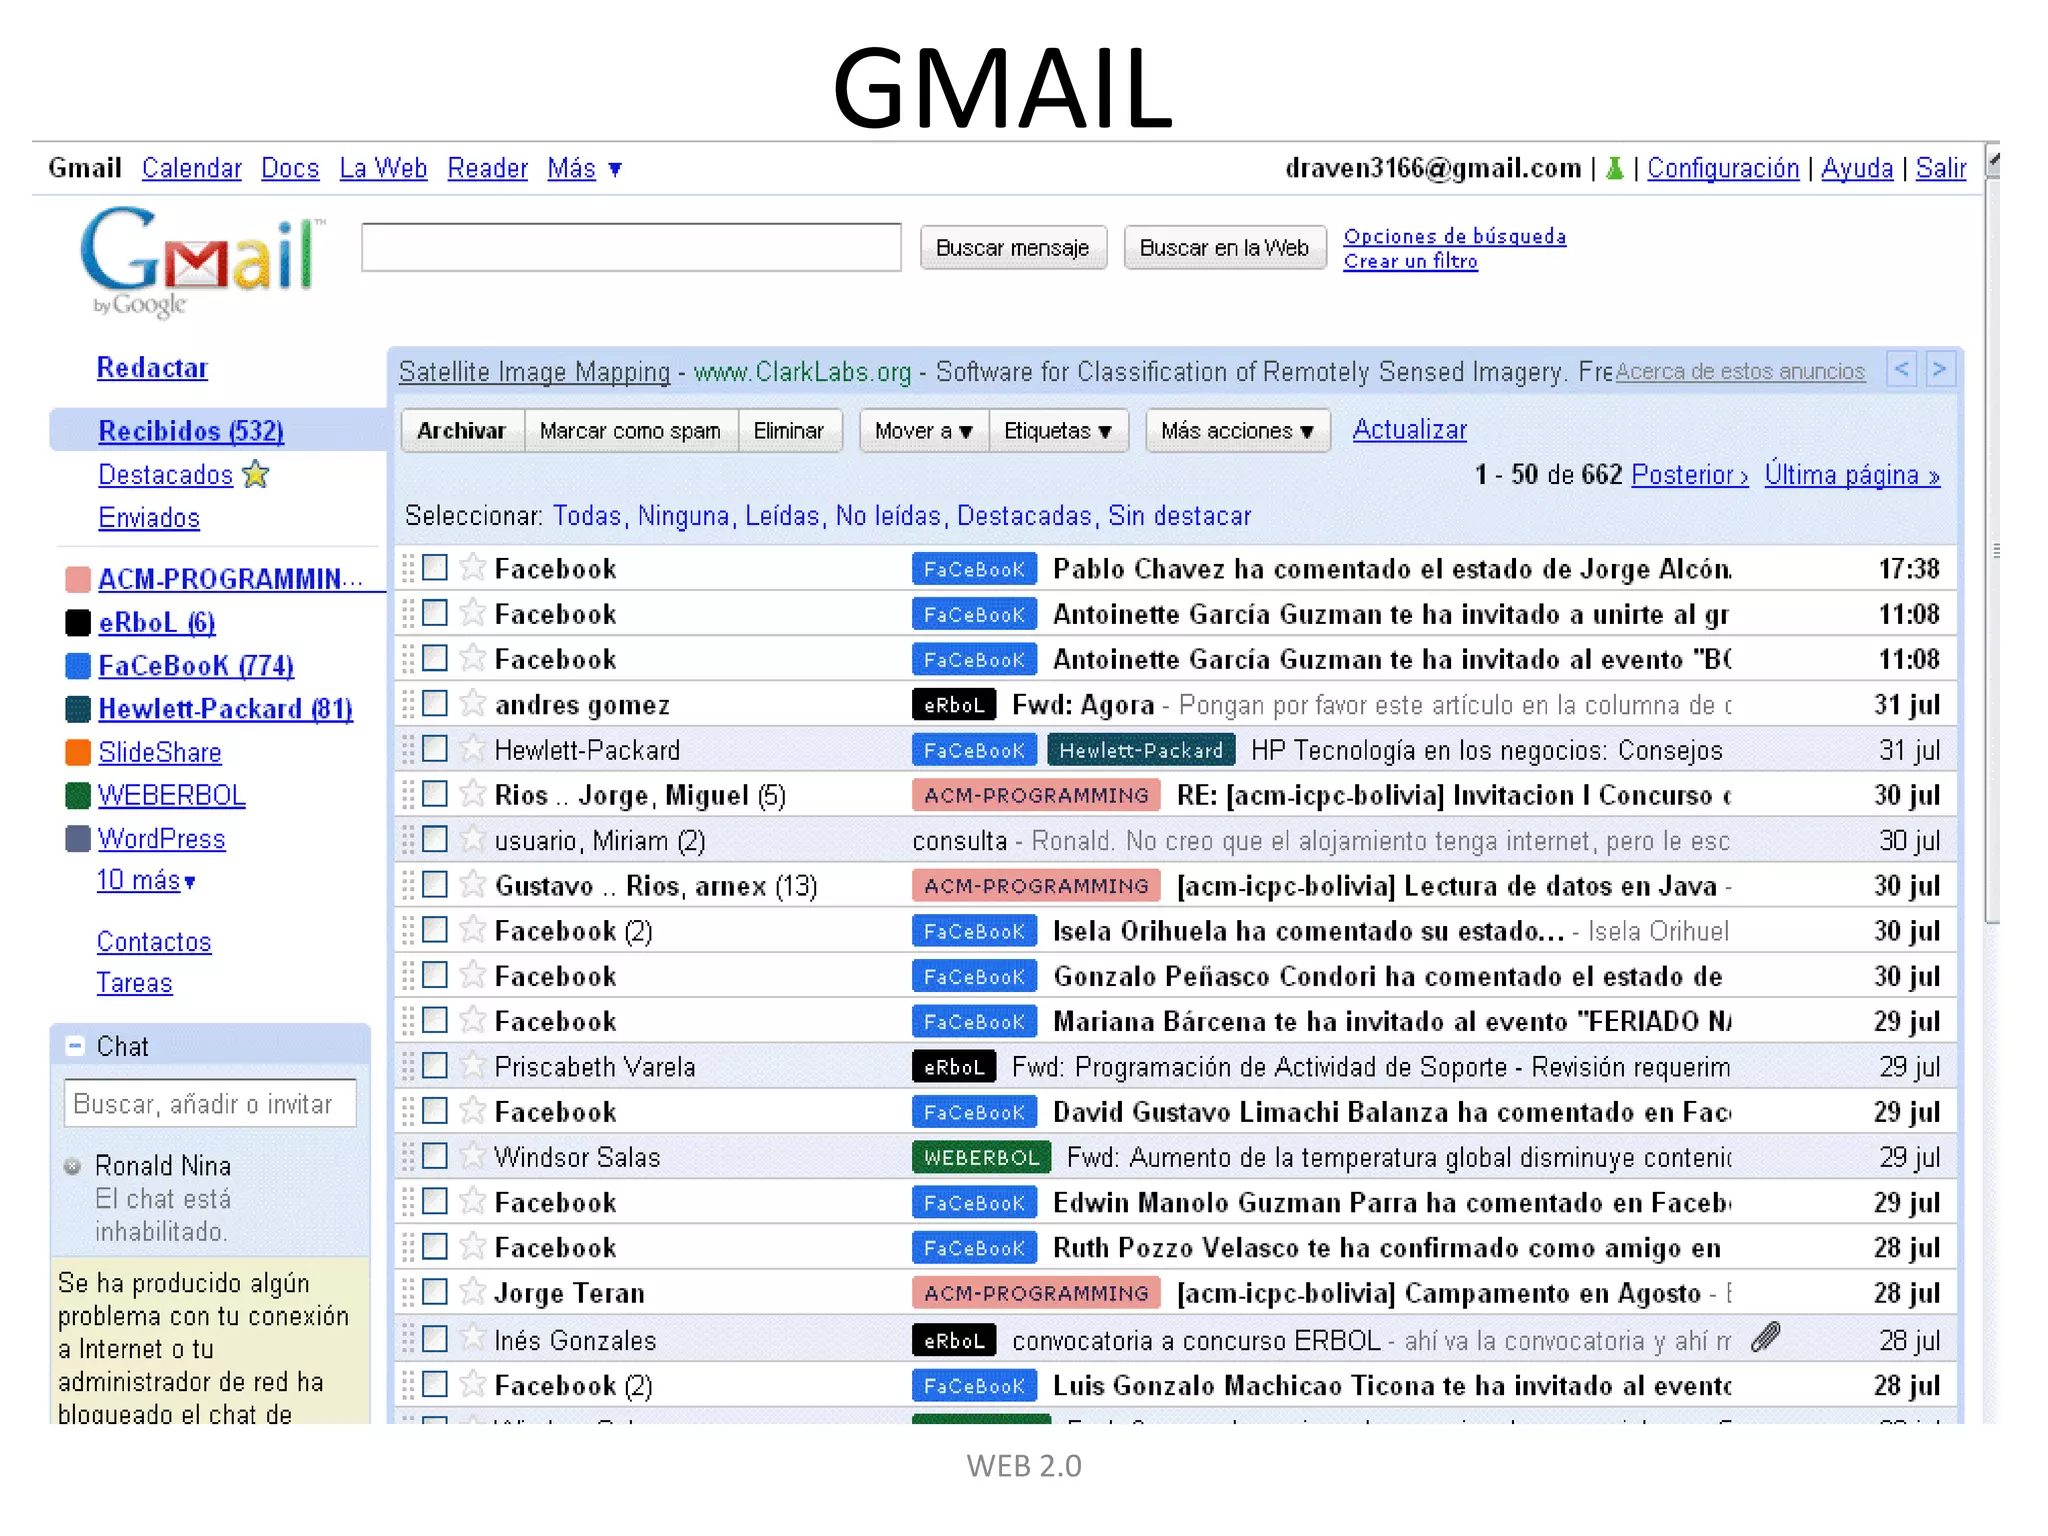Open Recibidos (532) inbox
The height and width of the screenshot is (1536, 2048).
coord(191,431)
